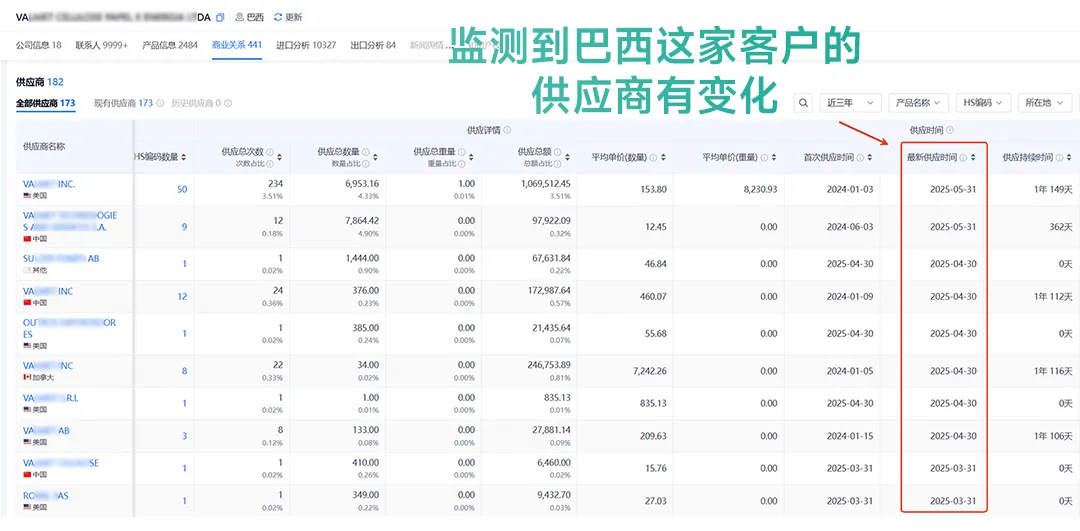Sort by HS编码数量 column arrows
The height and width of the screenshot is (531, 1080).
point(184,157)
